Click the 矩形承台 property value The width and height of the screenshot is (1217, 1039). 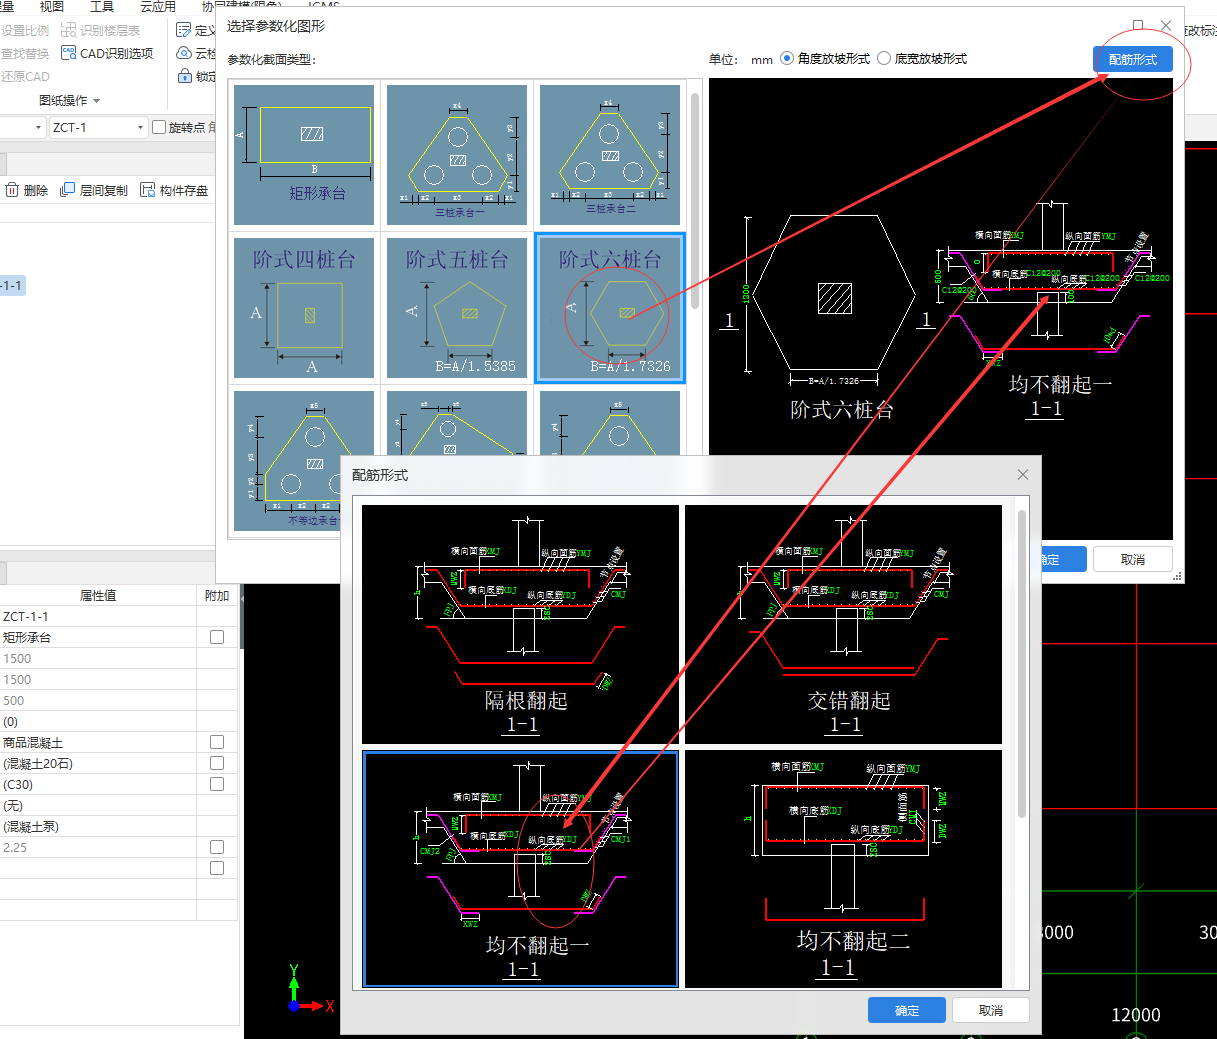(98, 637)
